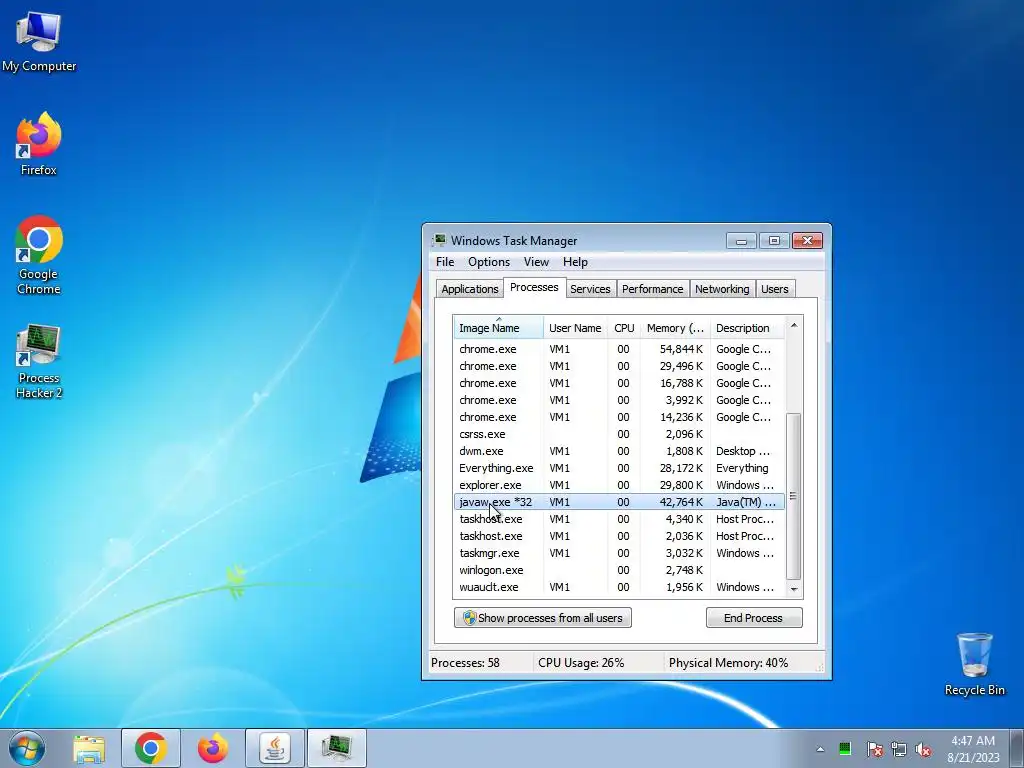The height and width of the screenshot is (768, 1024).
Task: Select the taskmgr.exe process
Action: tap(619, 552)
